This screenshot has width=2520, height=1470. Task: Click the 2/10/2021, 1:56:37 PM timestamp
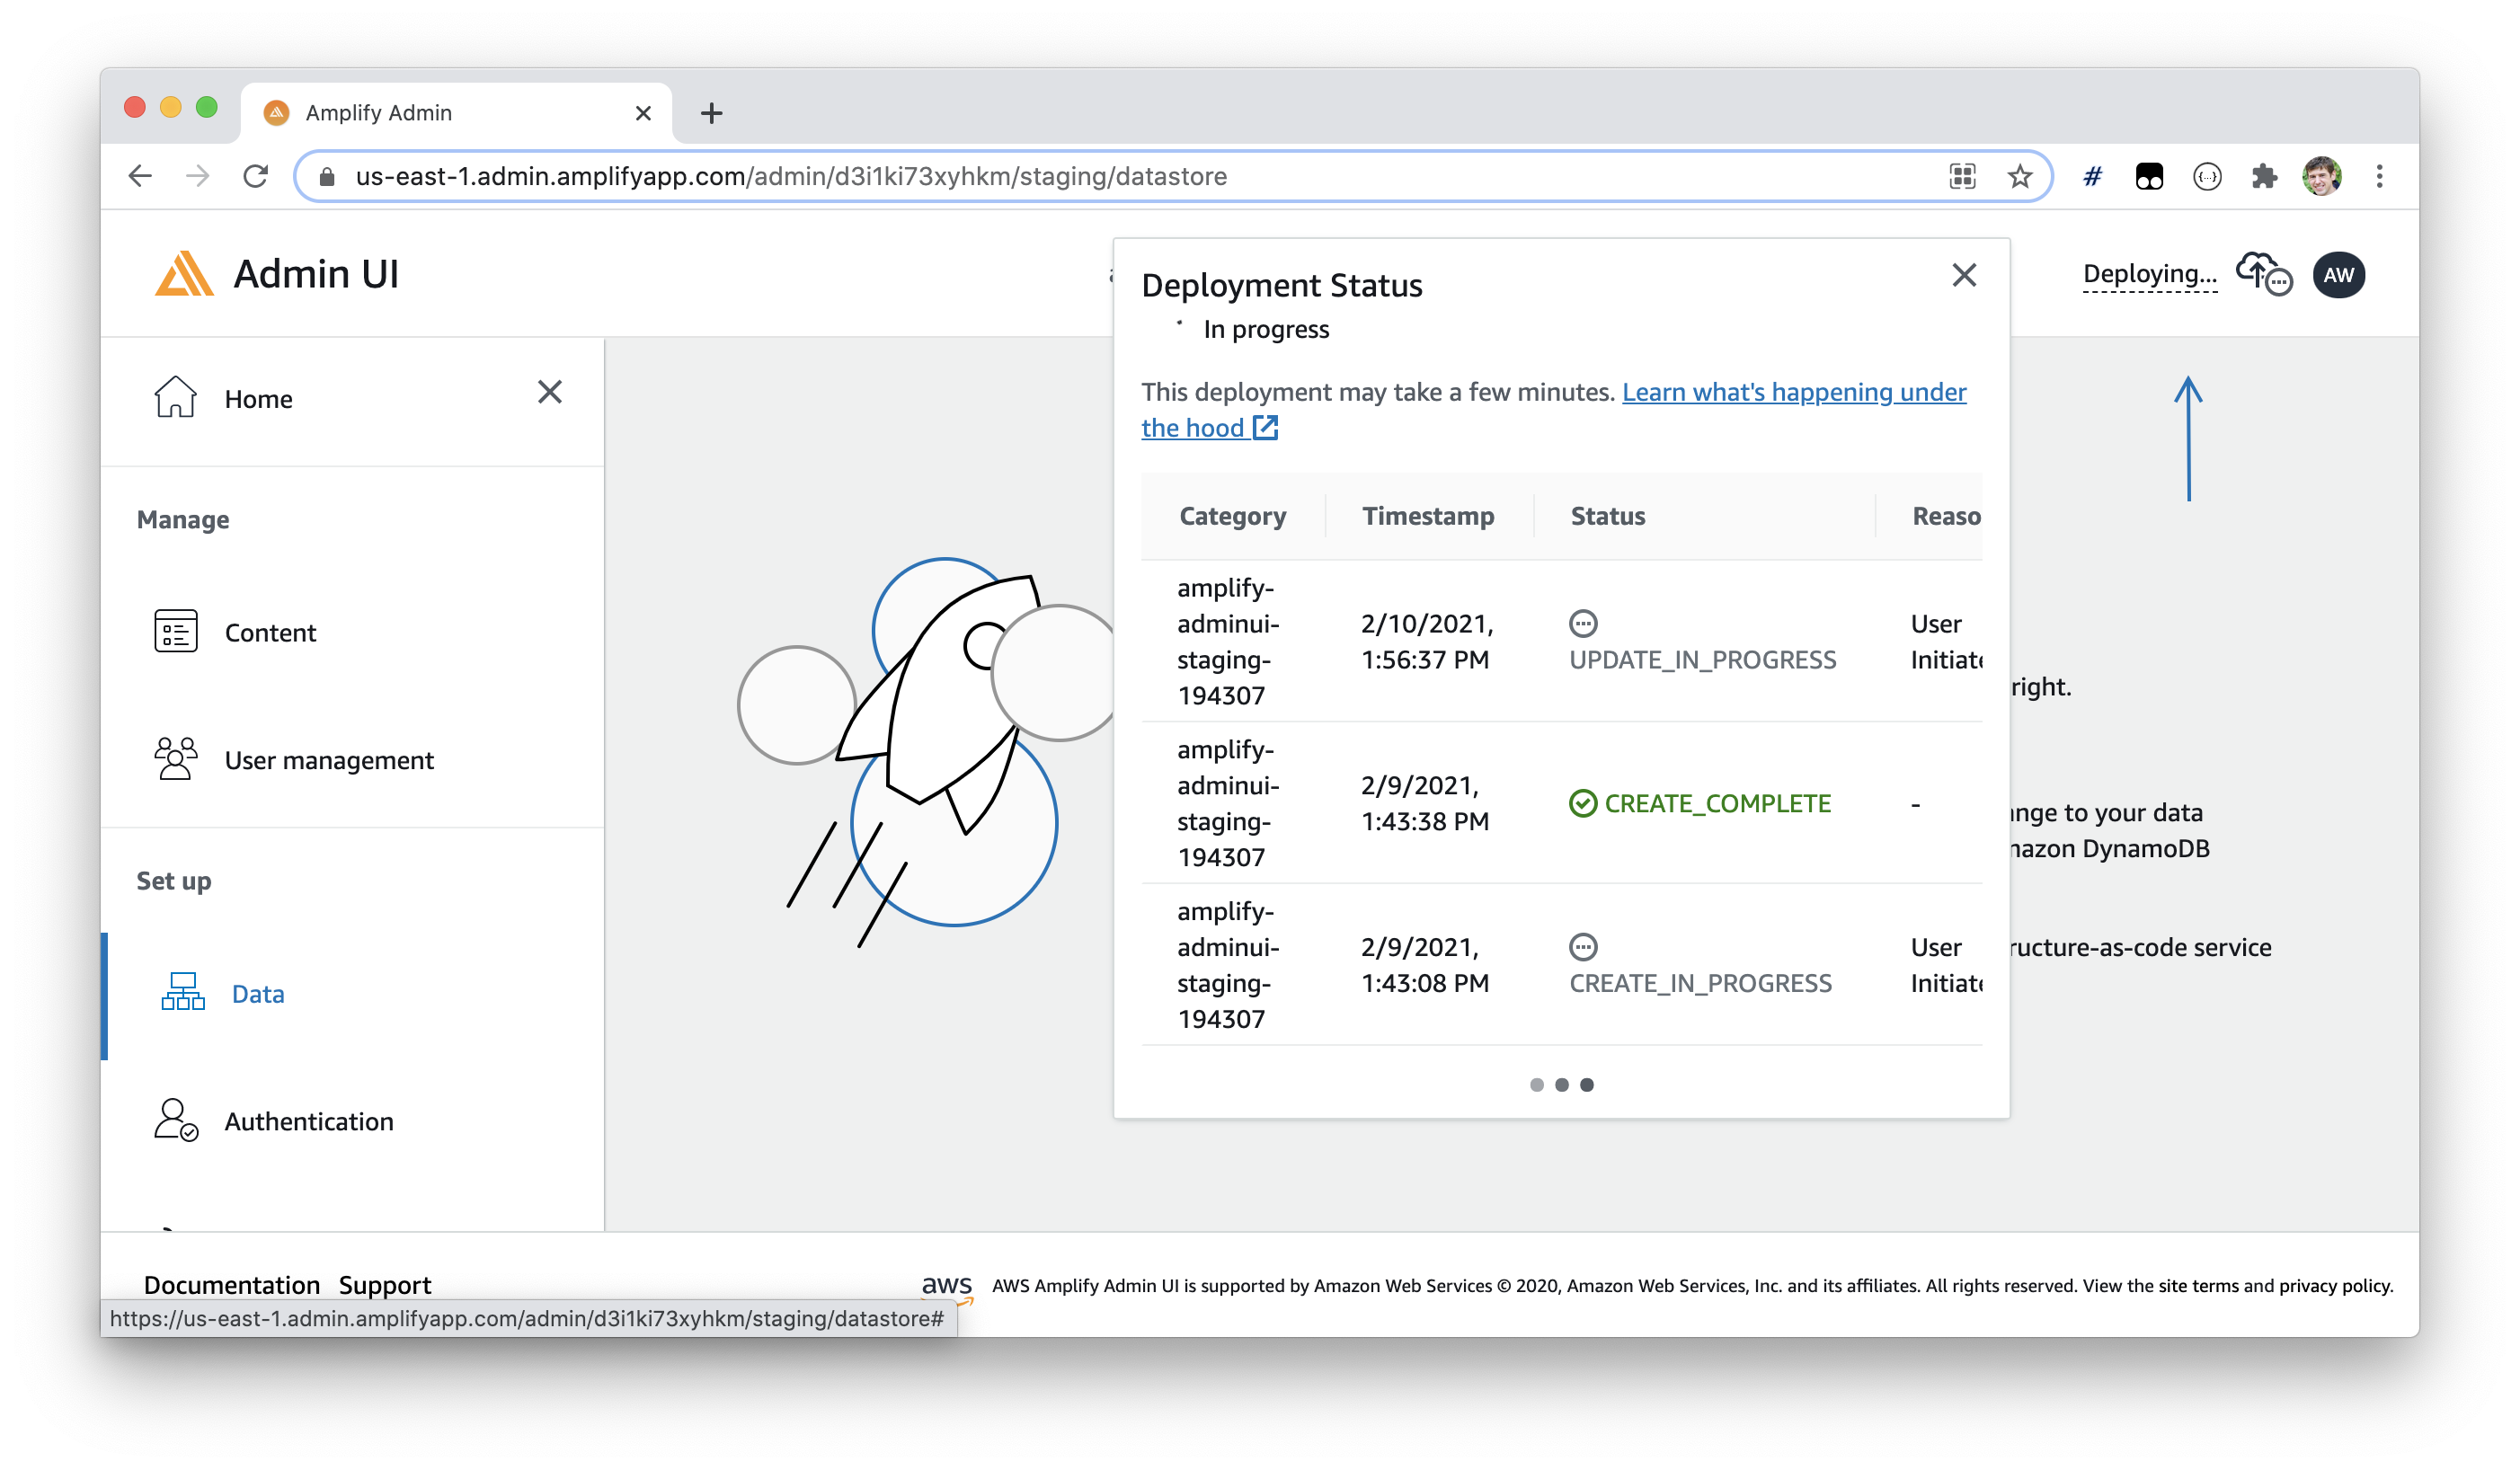coord(1427,642)
